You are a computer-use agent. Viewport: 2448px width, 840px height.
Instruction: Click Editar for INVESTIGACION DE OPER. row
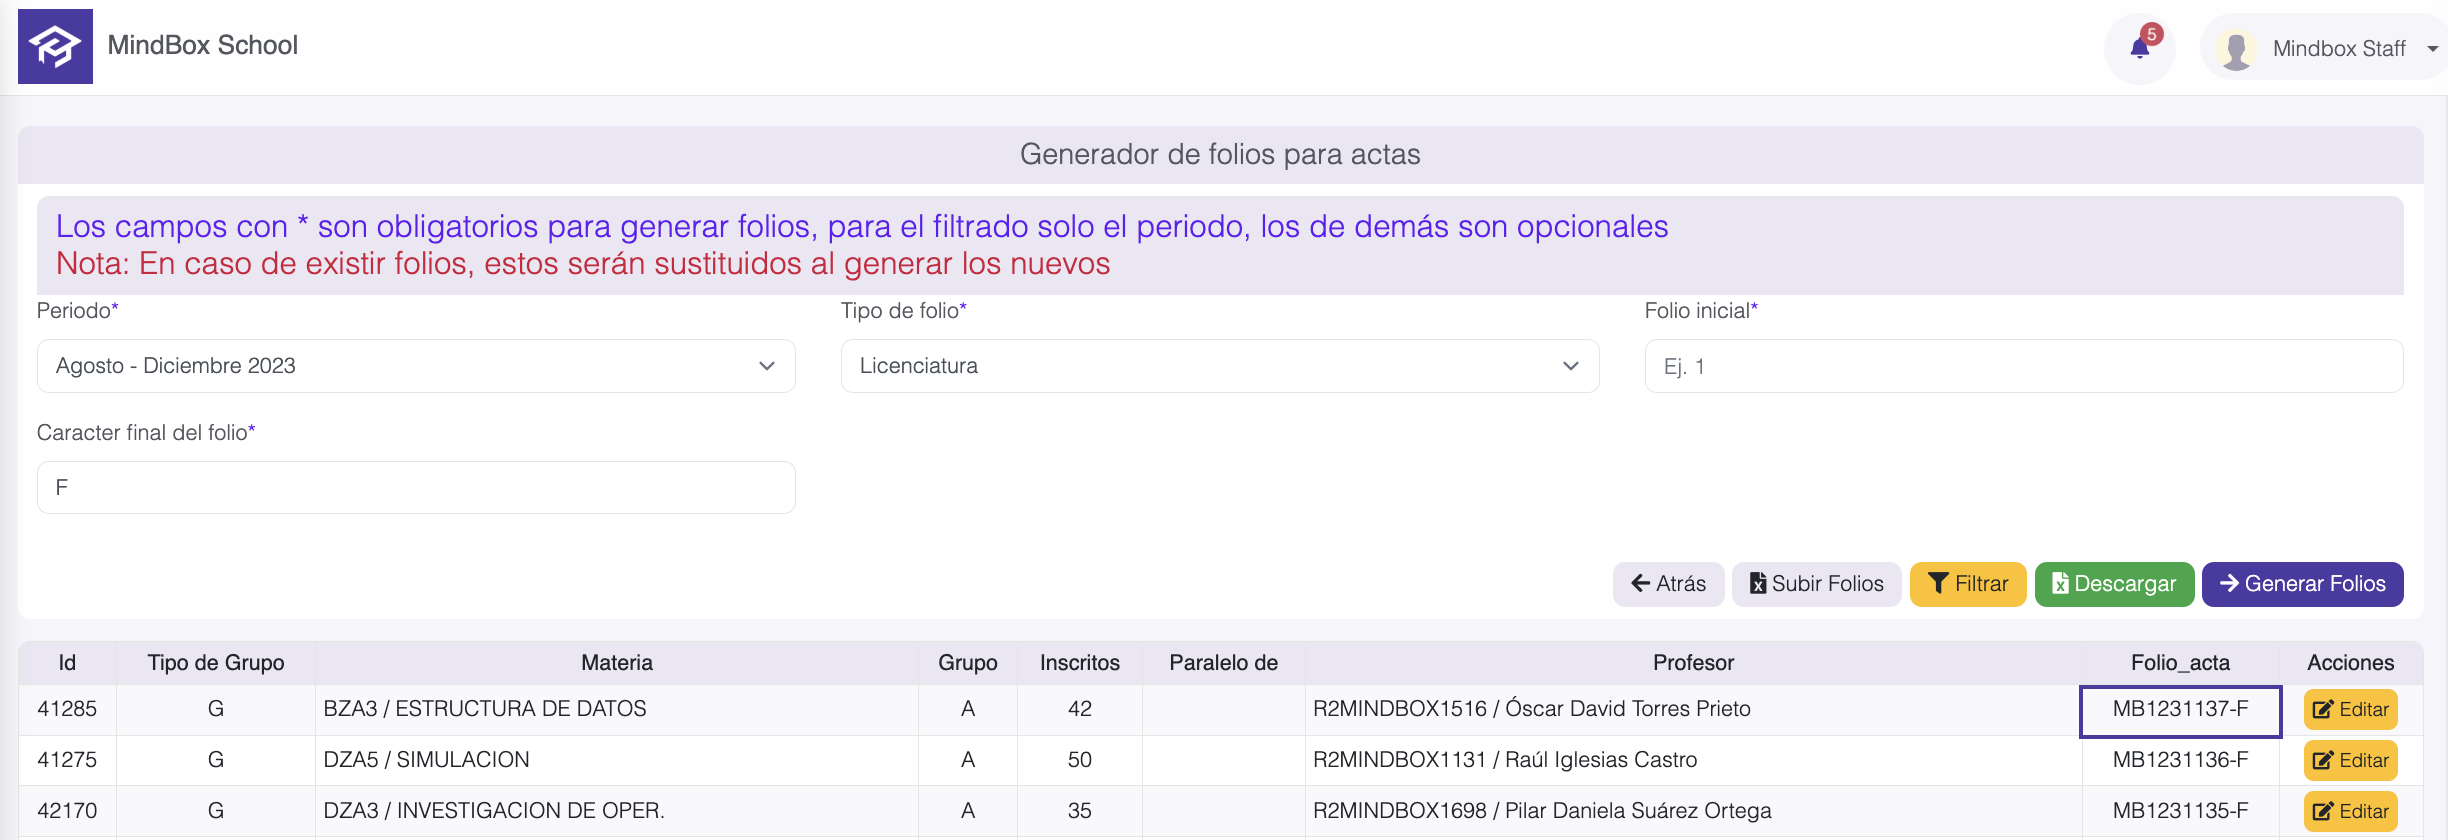[2350, 811]
